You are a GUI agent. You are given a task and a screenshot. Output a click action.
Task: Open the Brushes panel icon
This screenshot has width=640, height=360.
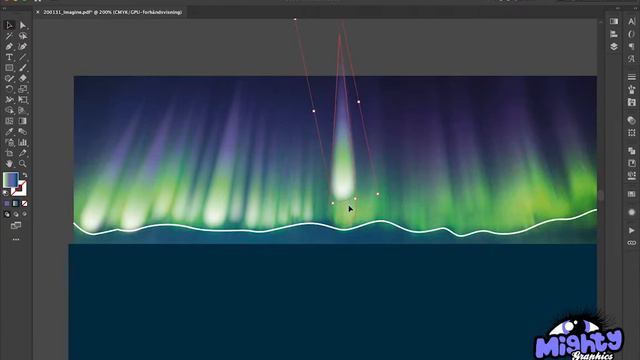(631, 89)
